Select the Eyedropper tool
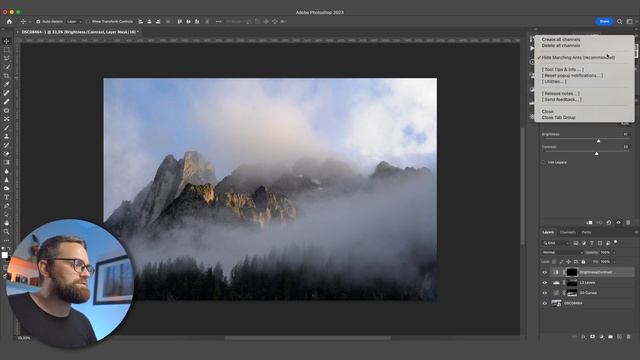Viewport: 640px width, 360px height. click(x=7, y=84)
